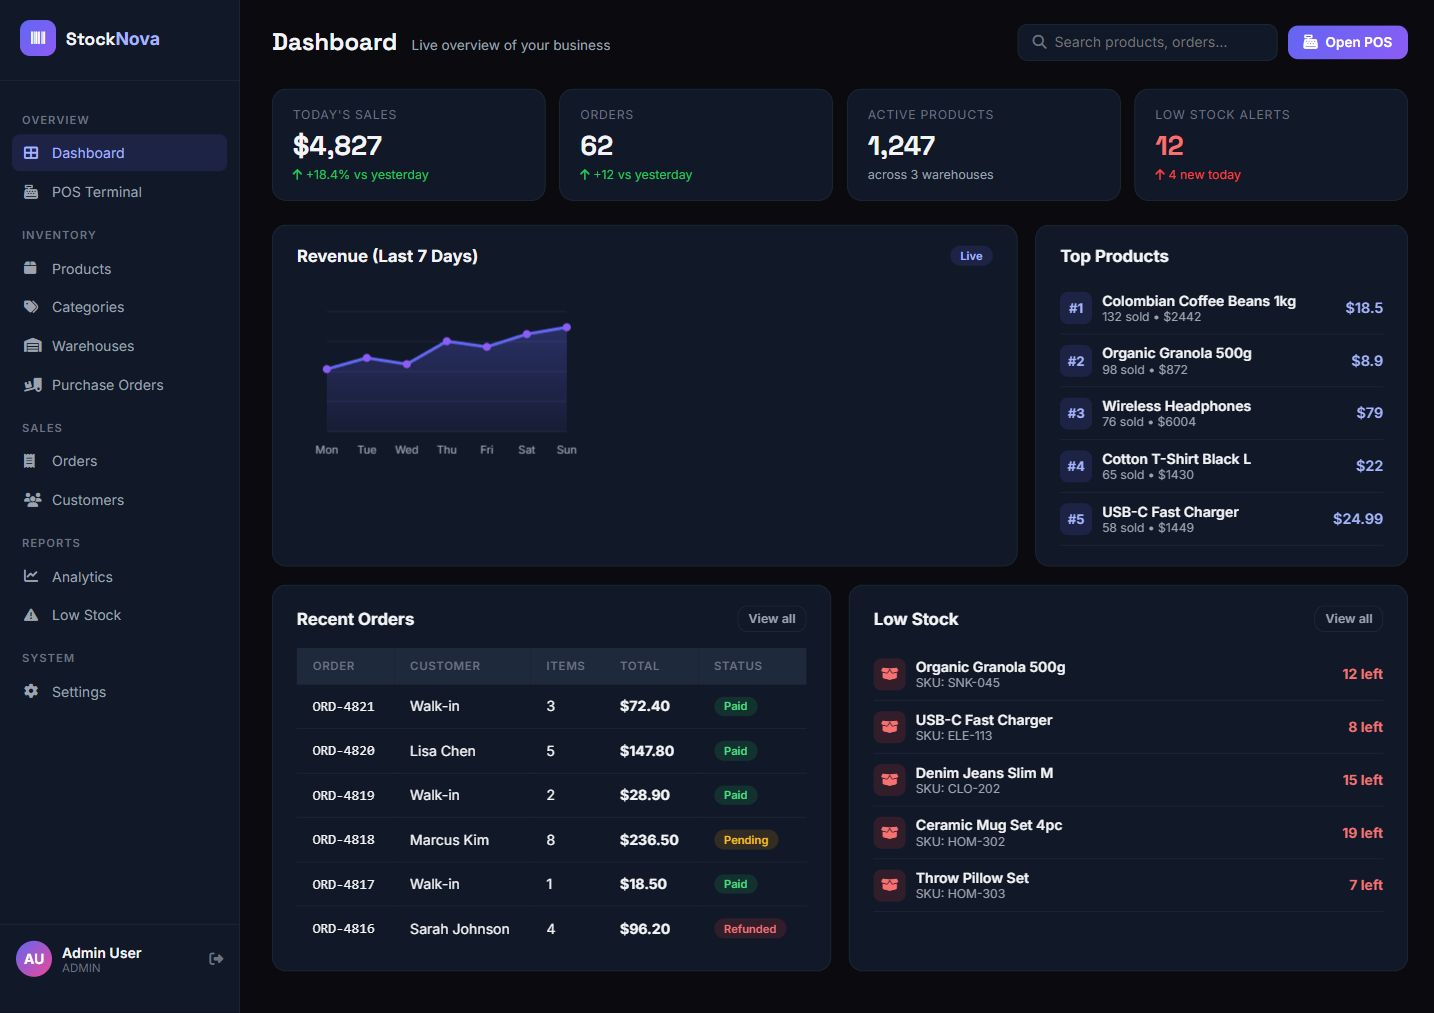Click the Dashboard grid icon in sidebar
Screen dimensions: 1434x1013
(31, 153)
